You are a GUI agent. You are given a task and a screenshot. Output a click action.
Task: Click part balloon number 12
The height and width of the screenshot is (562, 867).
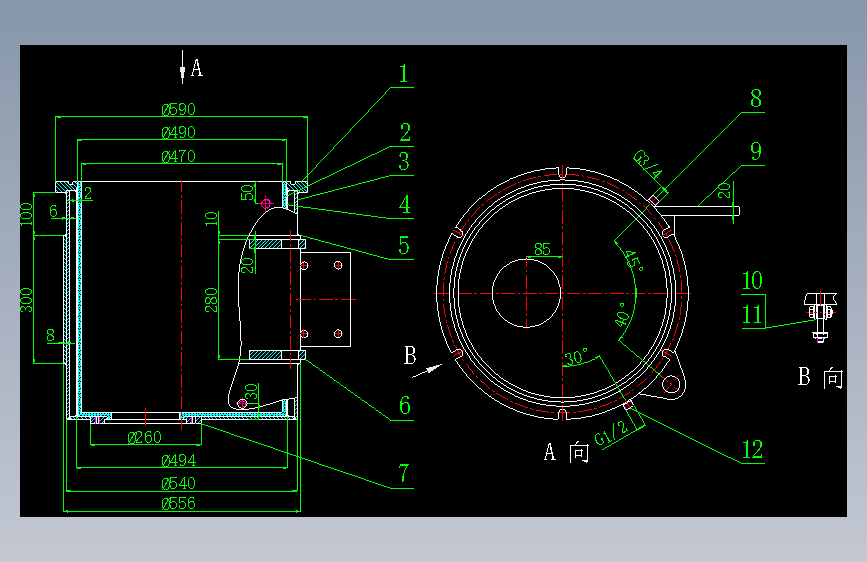click(x=753, y=450)
